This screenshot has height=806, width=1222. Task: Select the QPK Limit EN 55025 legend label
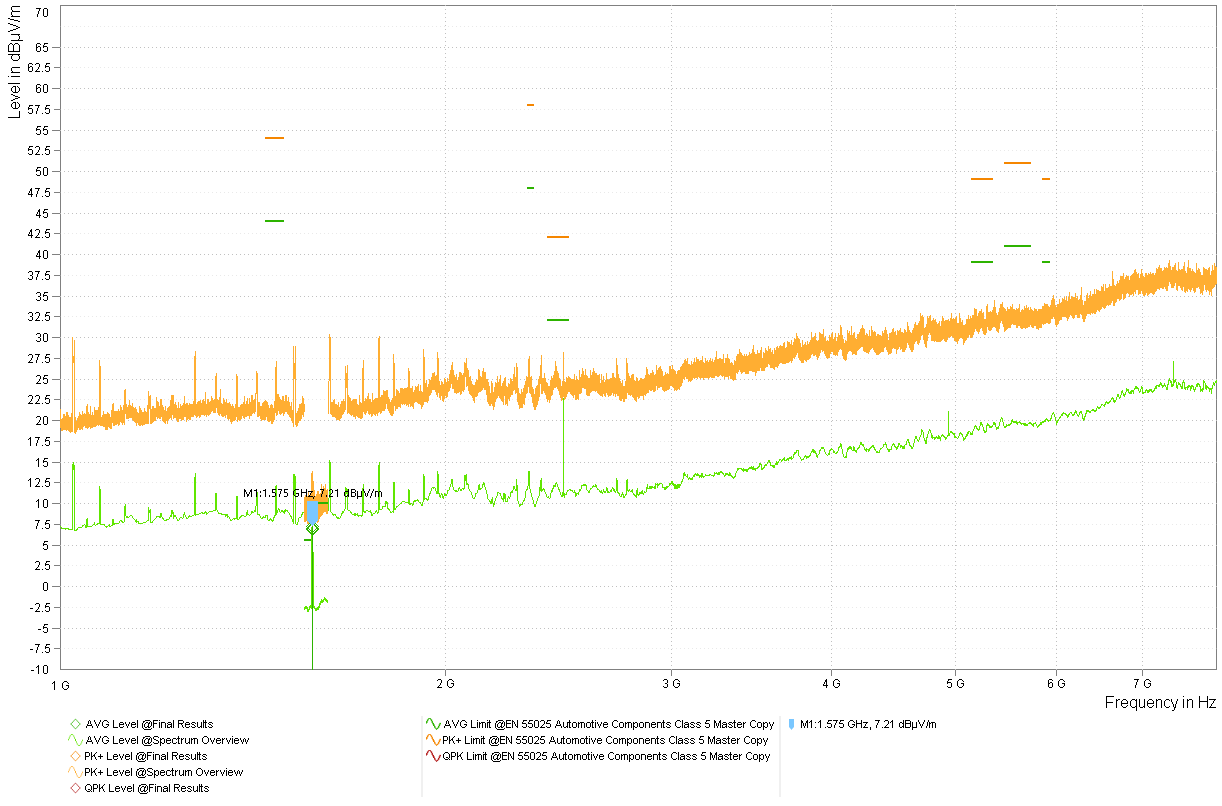point(606,756)
